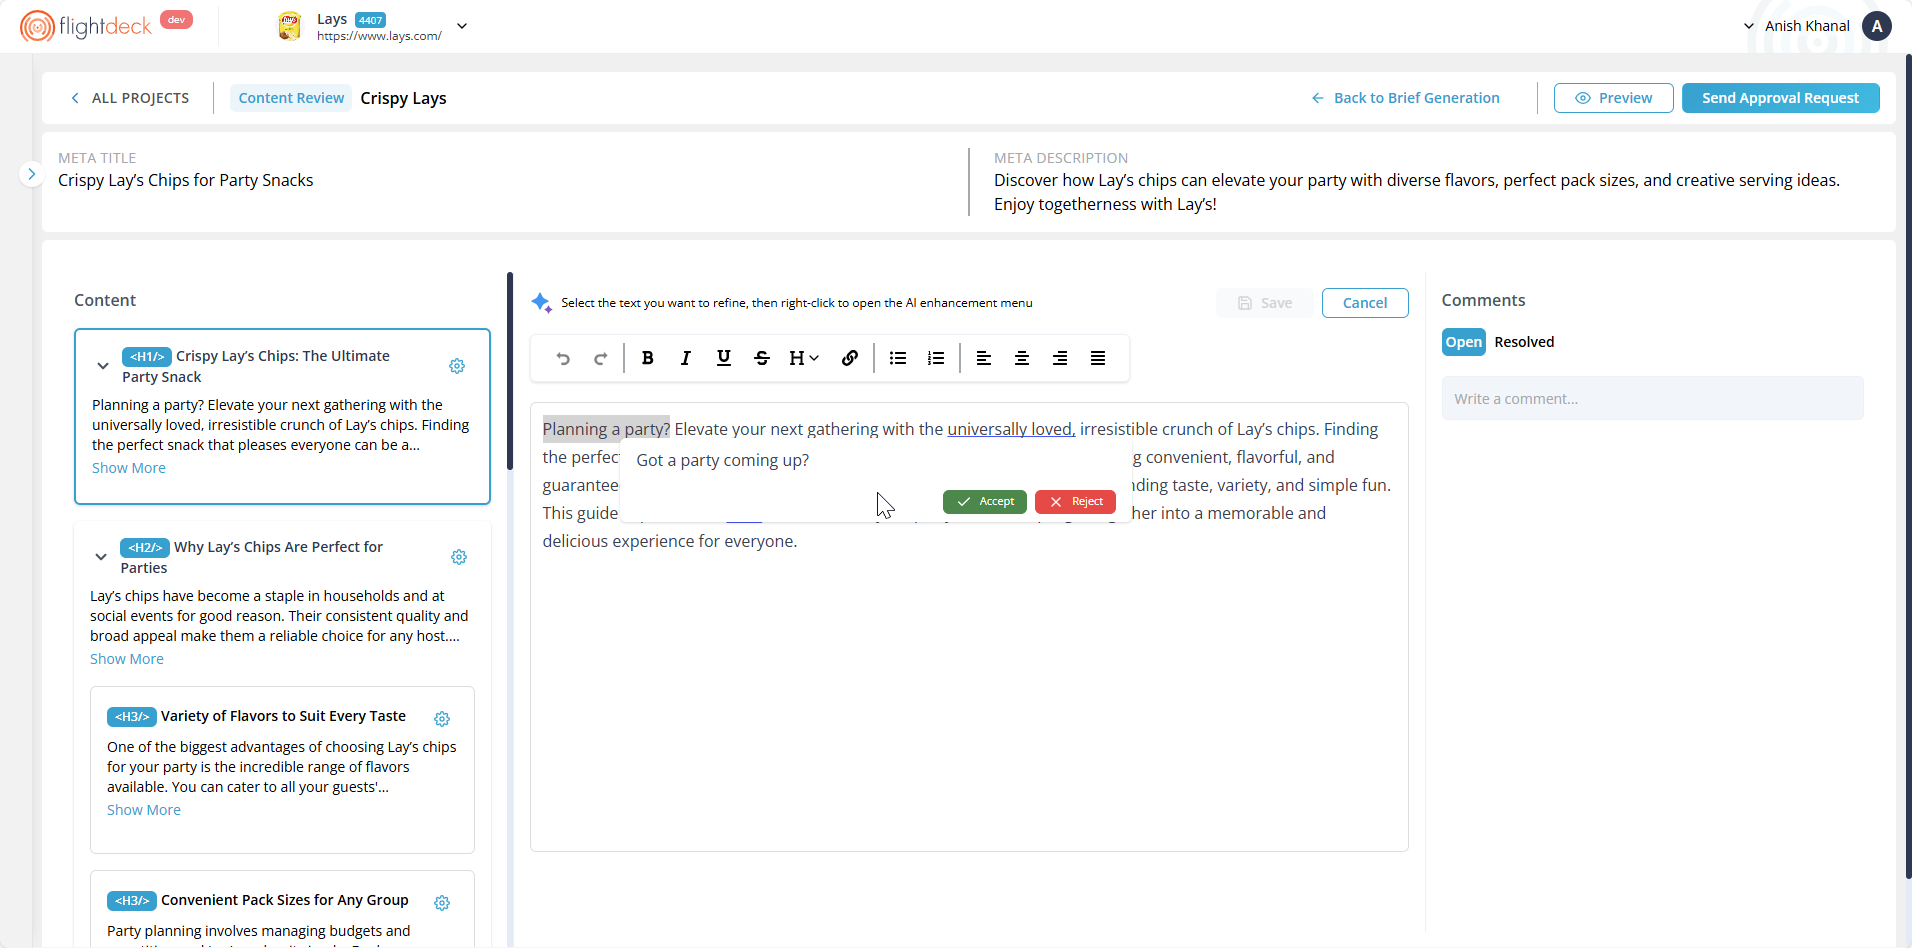1912x948 pixels.
Task: Click the 'Crispy Lays' project title
Action: [x=403, y=98]
